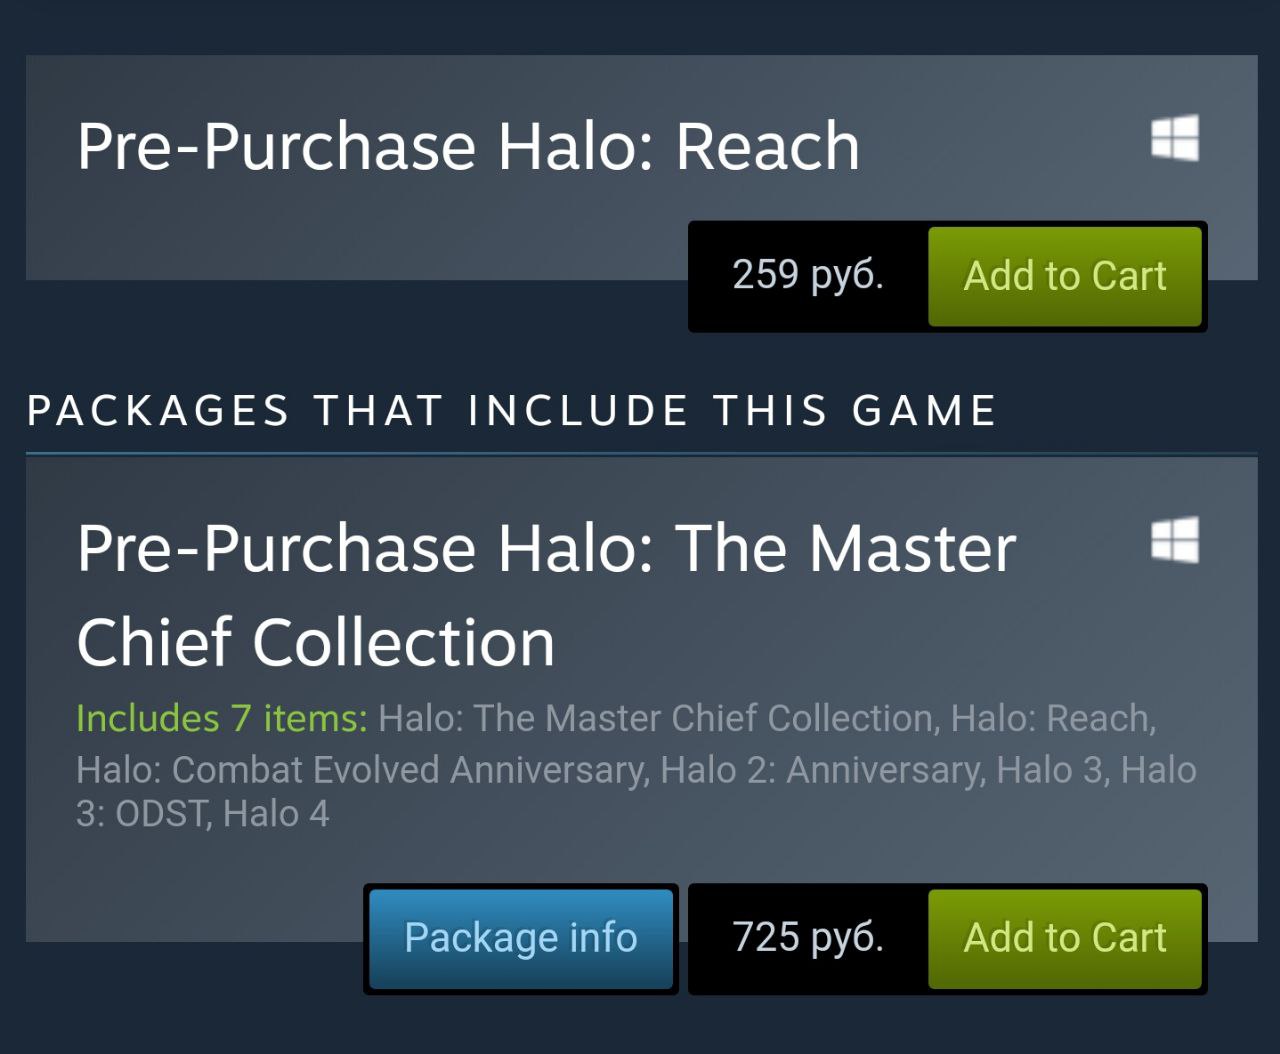1280x1054 pixels.
Task: Click 'Halo 4' in the included items list
Action: point(276,814)
